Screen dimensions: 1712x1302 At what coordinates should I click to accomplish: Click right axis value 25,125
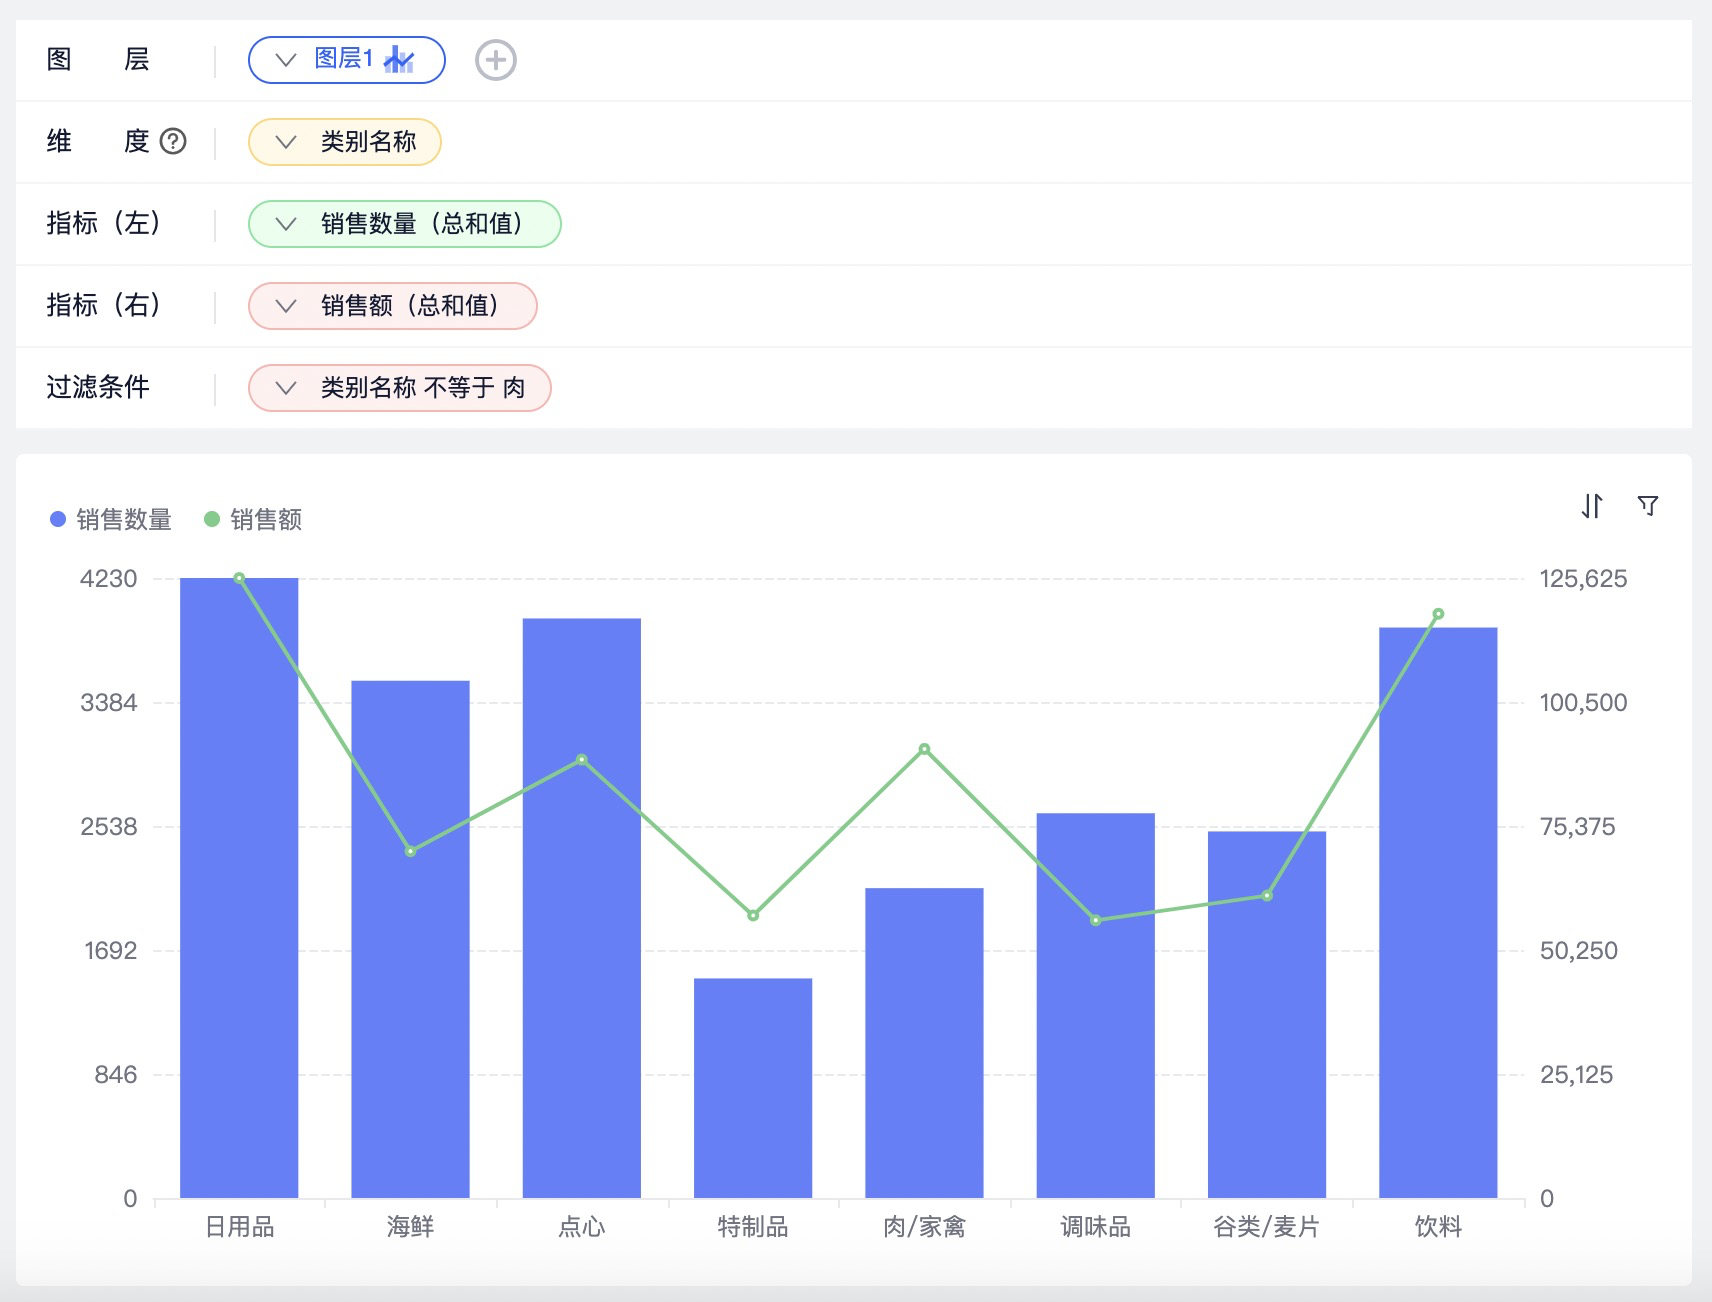pyautogui.click(x=1576, y=1075)
